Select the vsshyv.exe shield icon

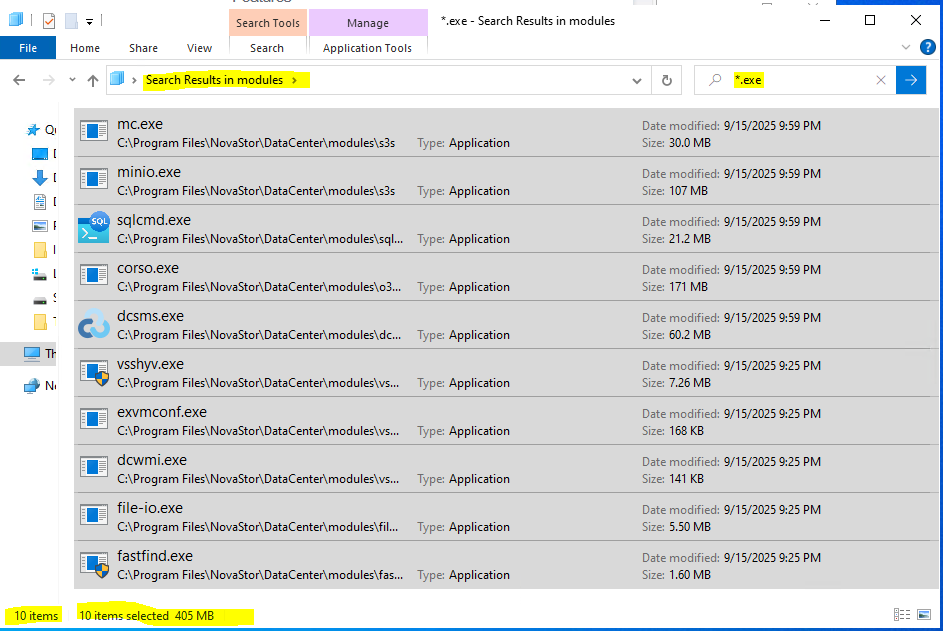94,372
